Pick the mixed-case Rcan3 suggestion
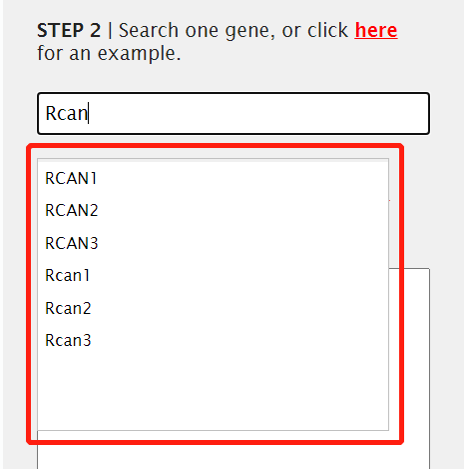464x469 pixels. [x=213, y=340]
